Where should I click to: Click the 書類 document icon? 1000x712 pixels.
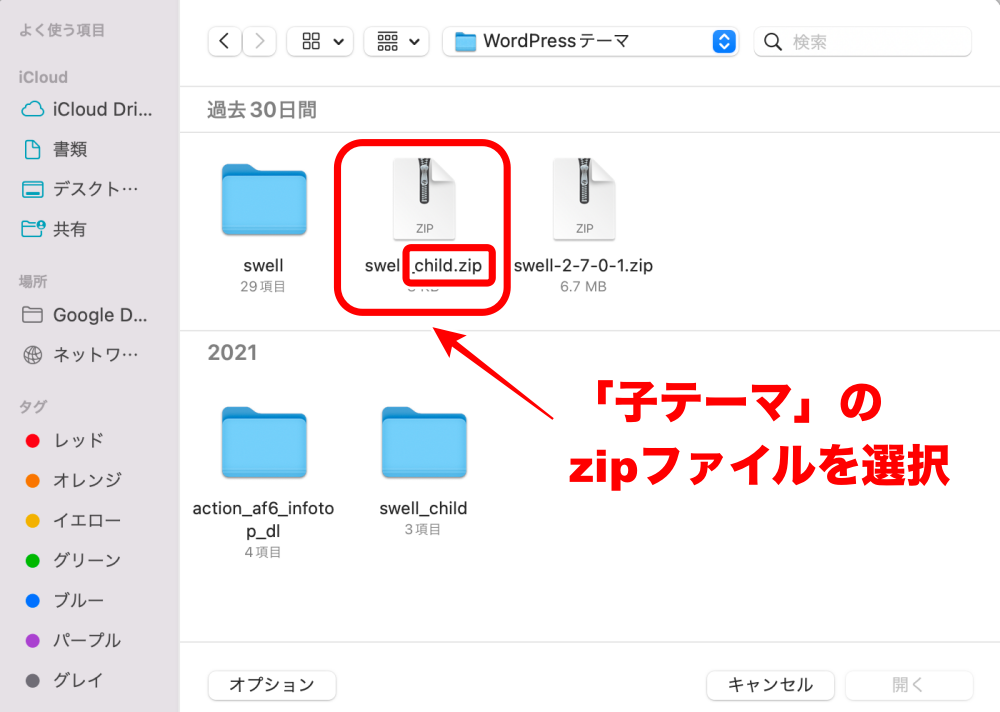(x=33, y=149)
